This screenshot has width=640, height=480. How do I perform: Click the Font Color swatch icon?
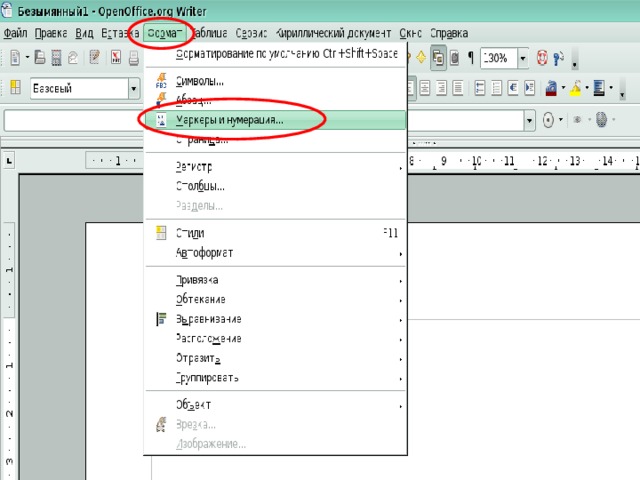tap(551, 88)
